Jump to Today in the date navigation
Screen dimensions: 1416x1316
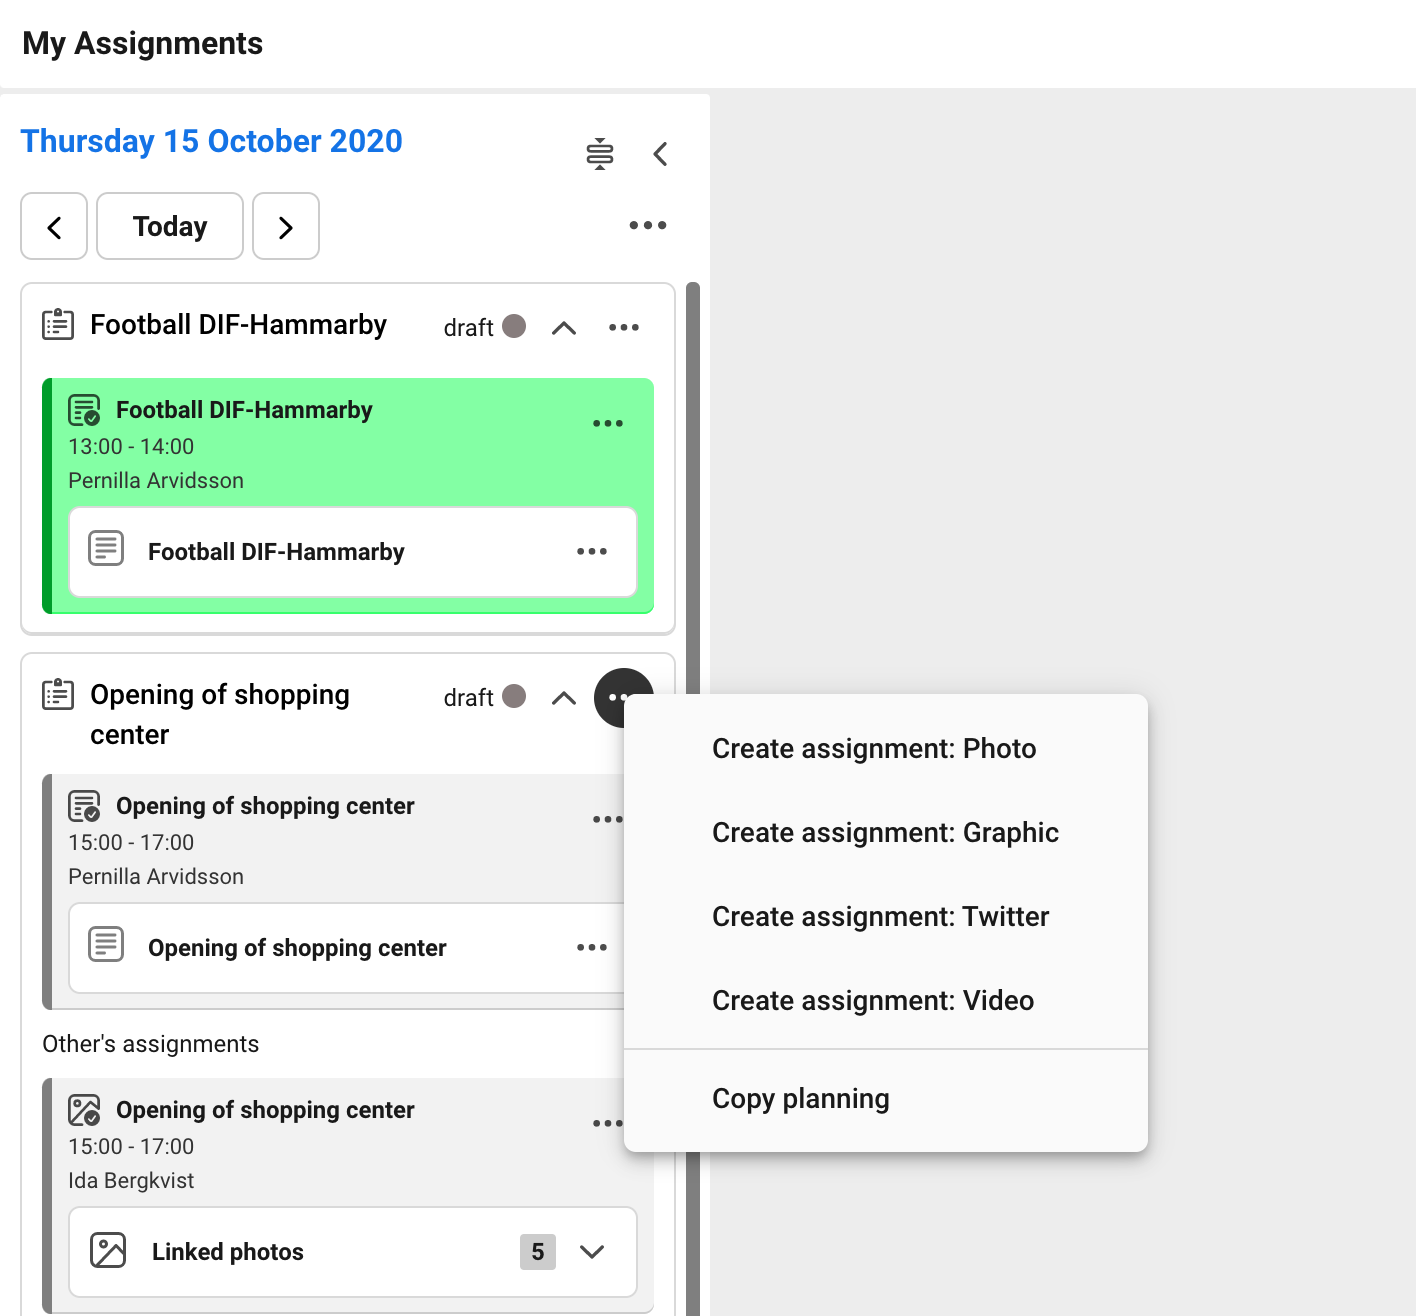(170, 227)
